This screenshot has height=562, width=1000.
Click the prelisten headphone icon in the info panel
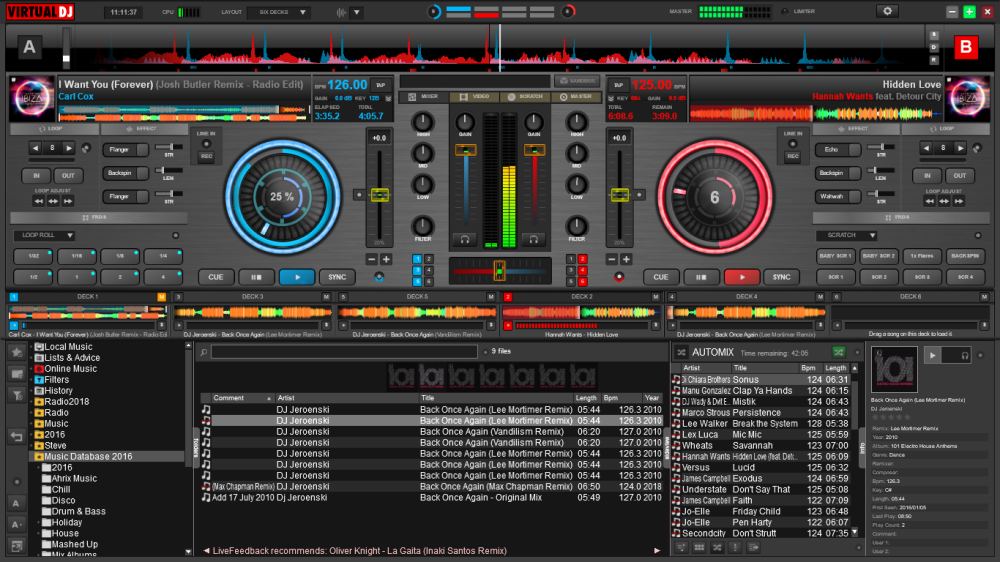(x=965, y=355)
